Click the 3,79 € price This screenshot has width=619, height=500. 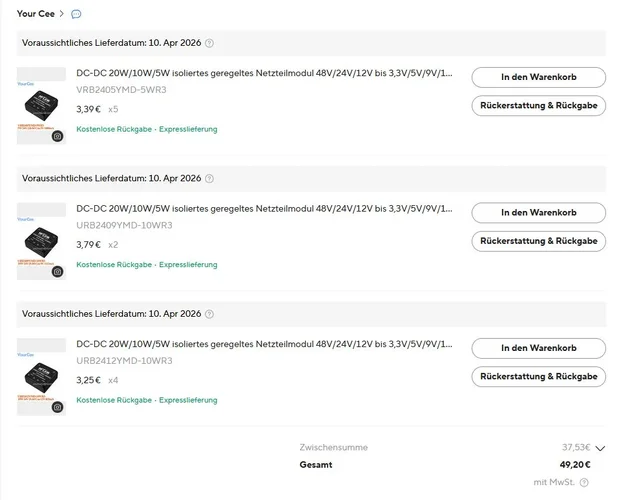(88, 245)
